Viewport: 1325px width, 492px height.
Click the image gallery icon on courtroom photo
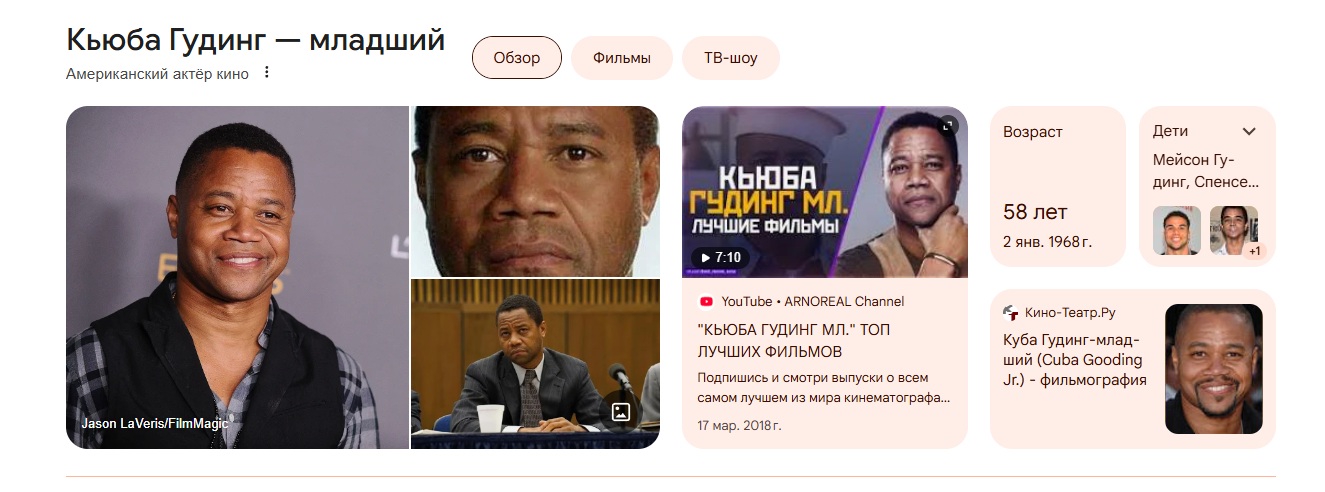tap(620, 411)
